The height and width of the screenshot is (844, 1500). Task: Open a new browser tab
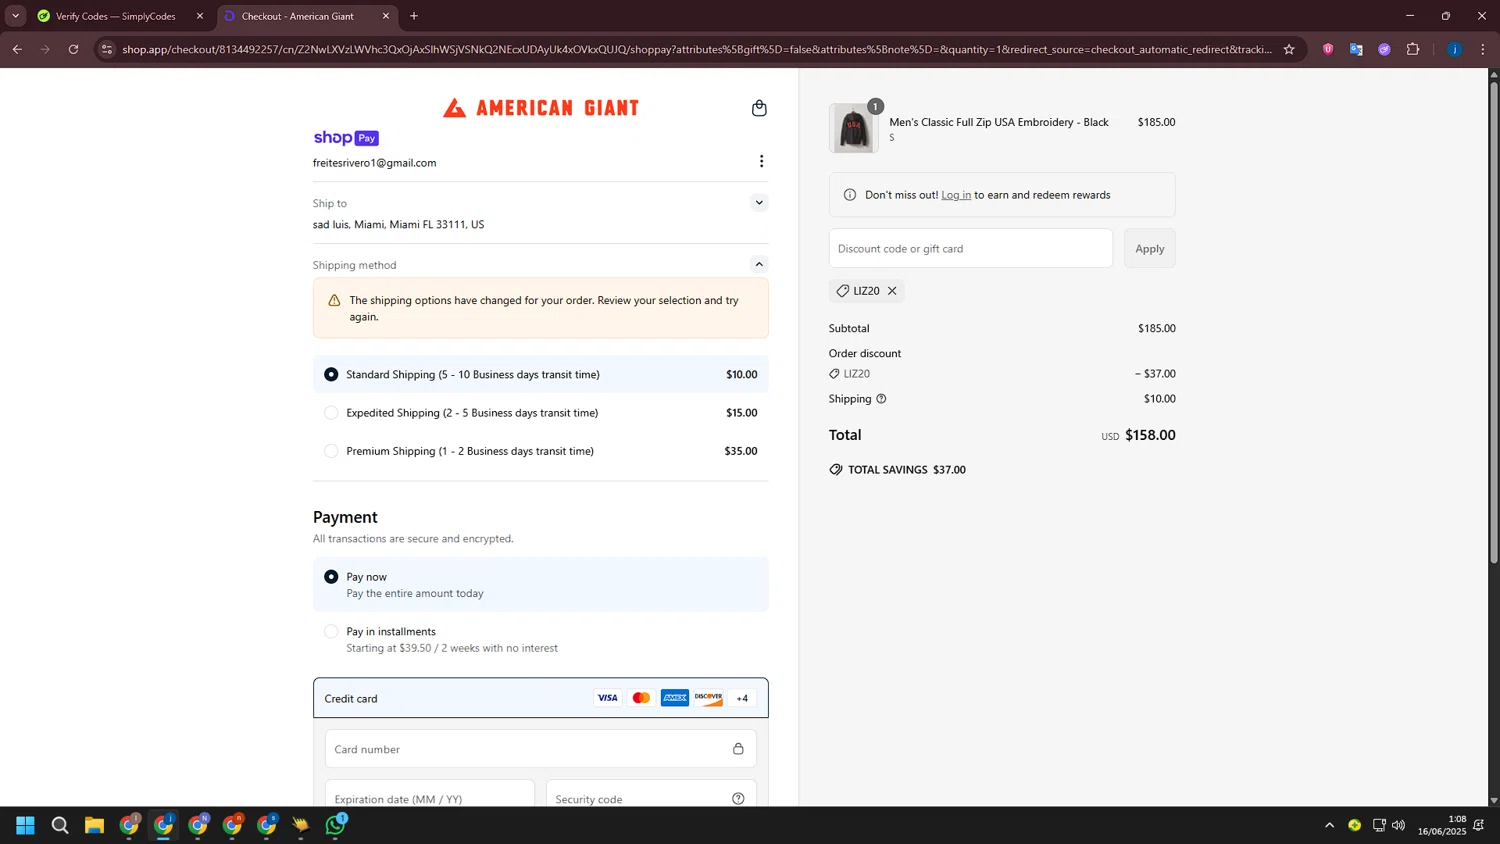coord(414,16)
